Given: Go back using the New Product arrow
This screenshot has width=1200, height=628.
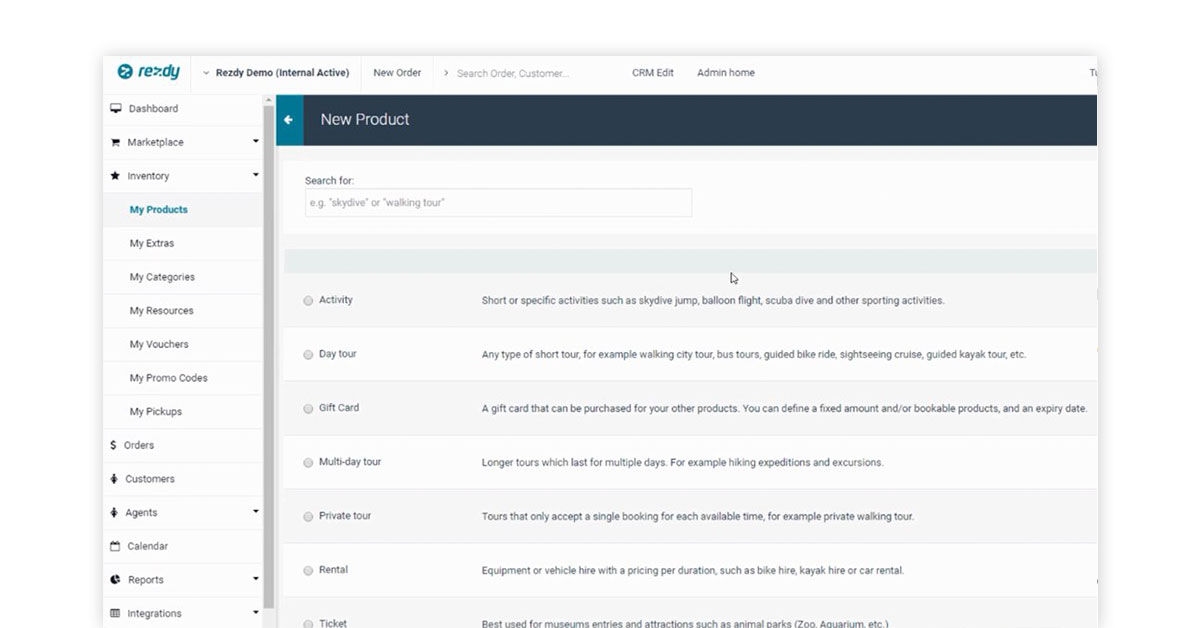Looking at the screenshot, I should click(x=289, y=120).
